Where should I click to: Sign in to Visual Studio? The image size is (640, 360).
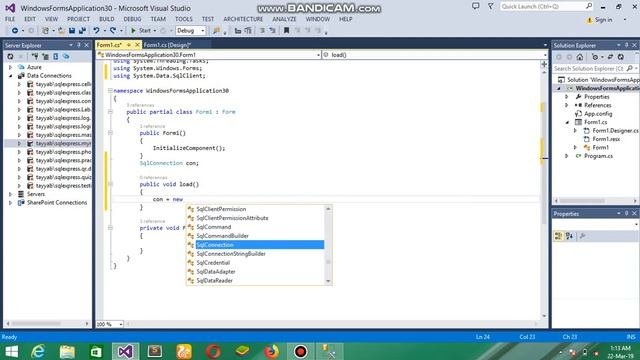pyautogui.click(x=603, y=20)
